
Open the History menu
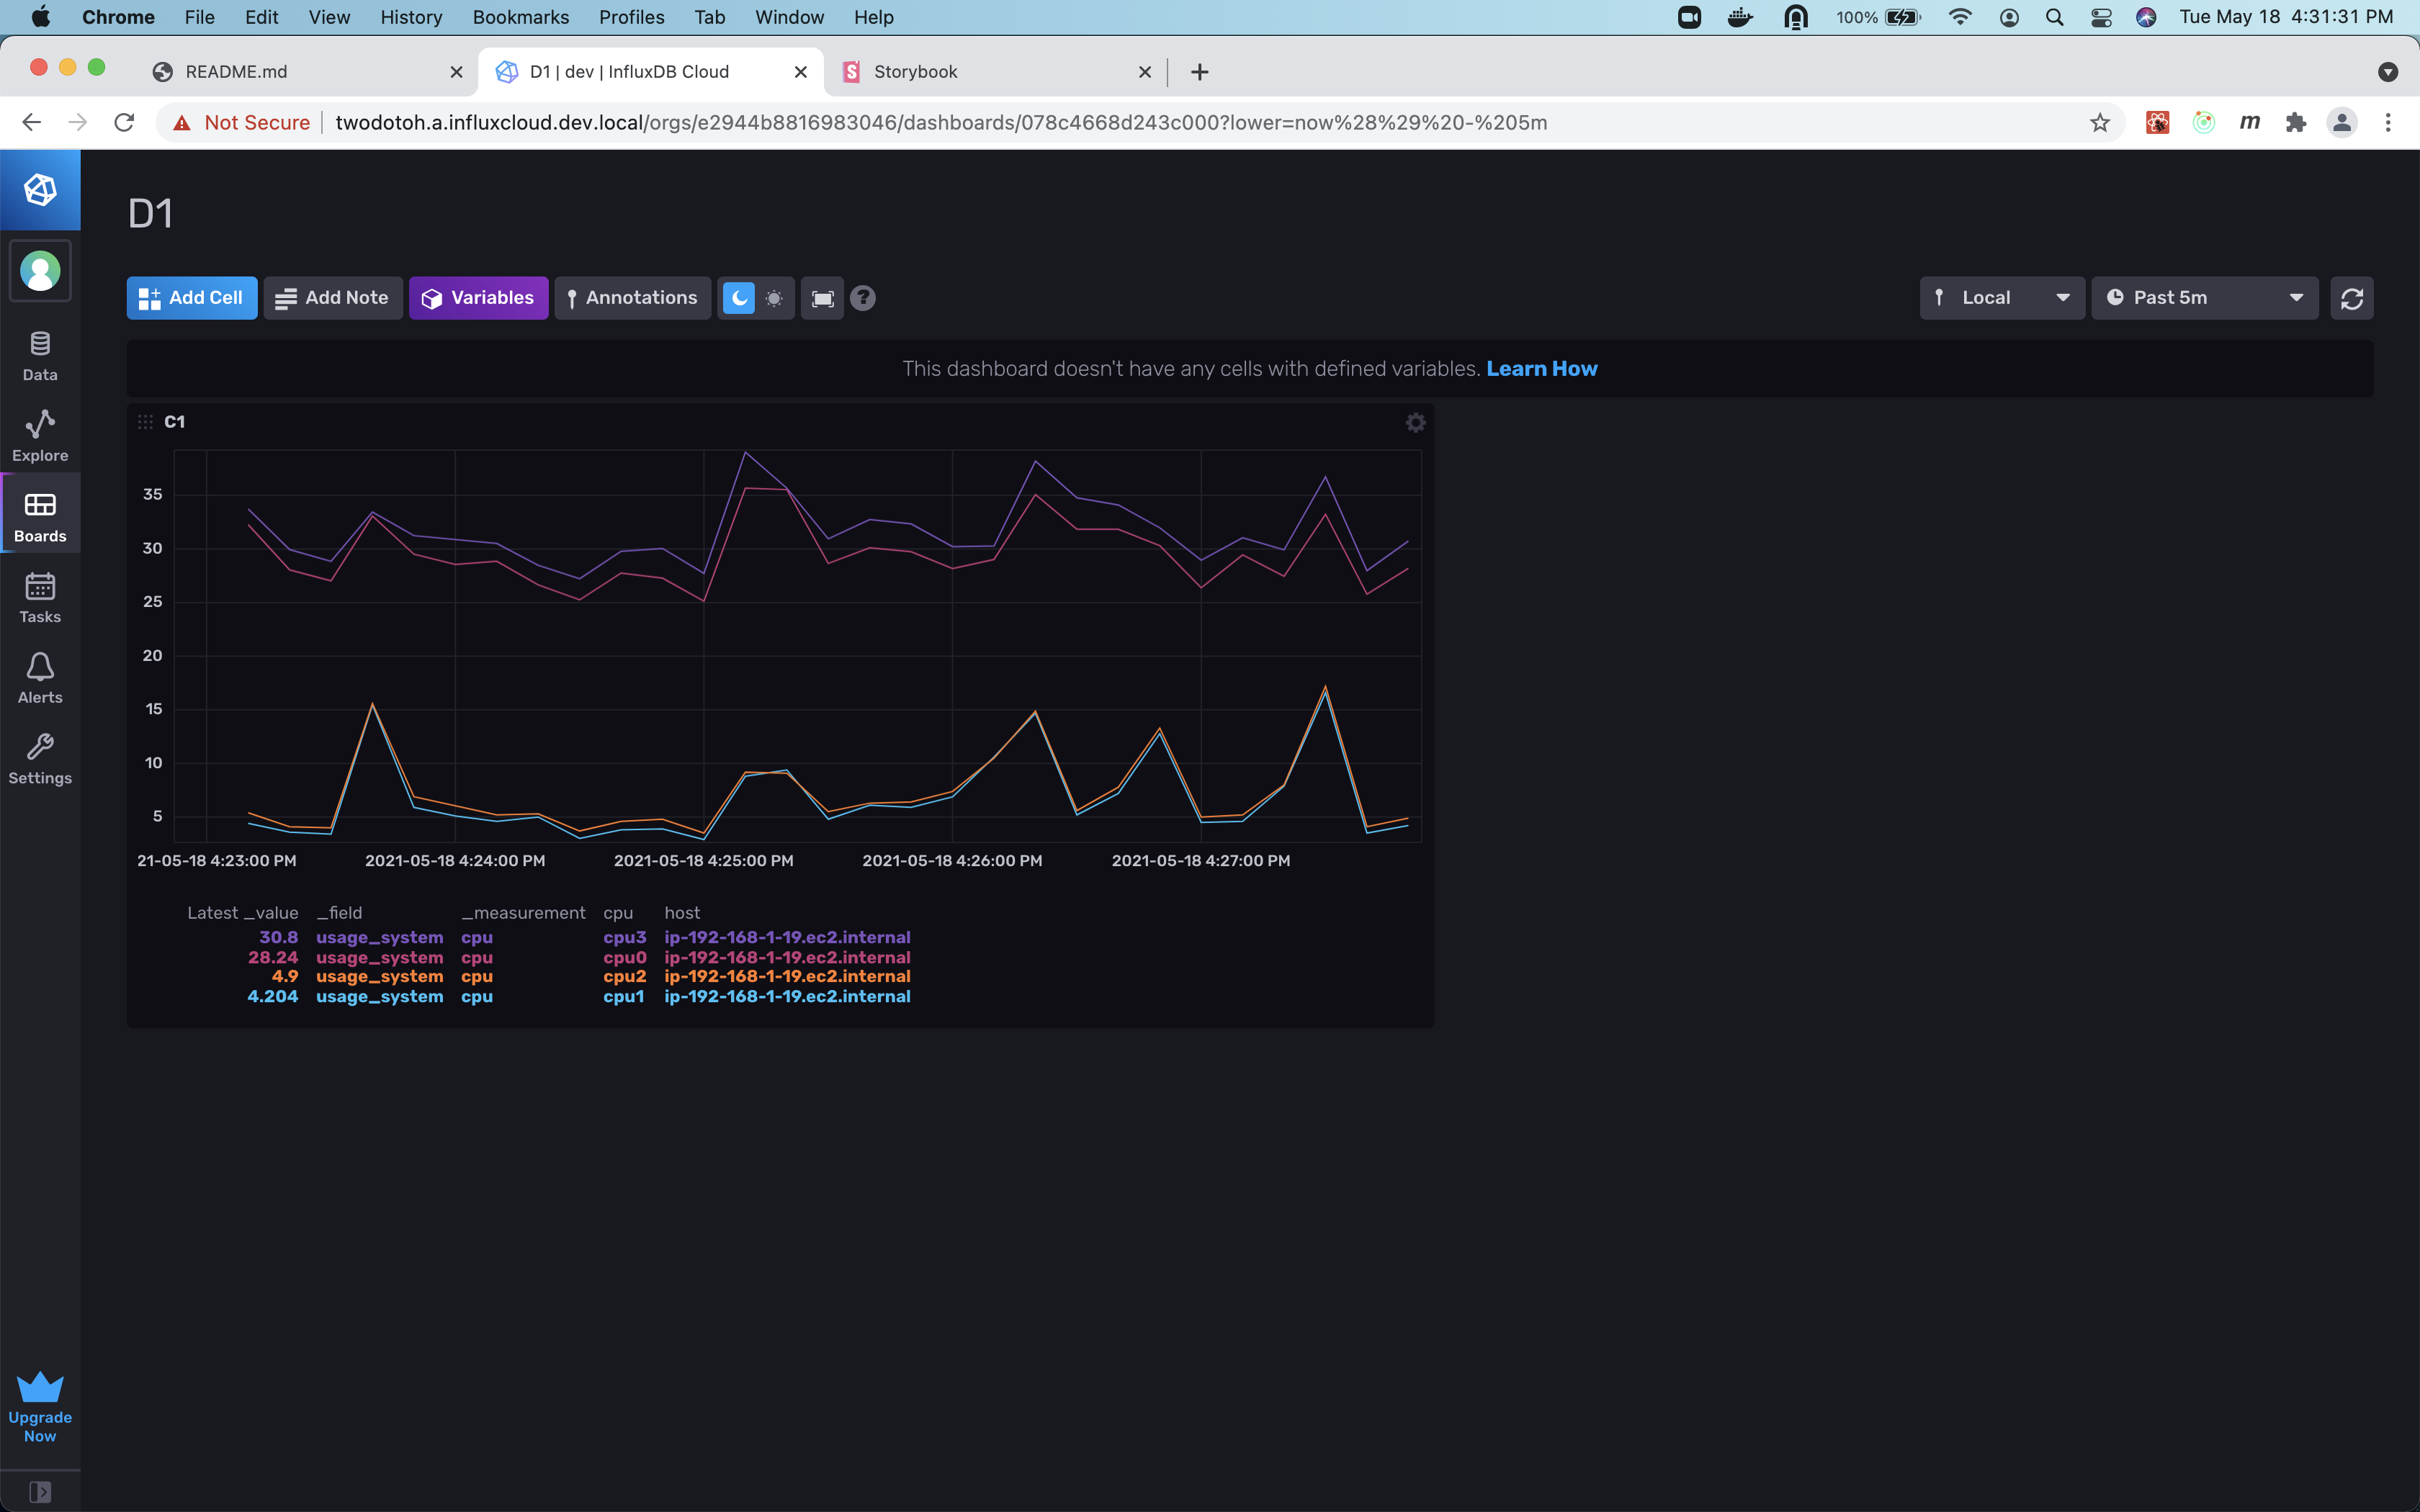410,17
